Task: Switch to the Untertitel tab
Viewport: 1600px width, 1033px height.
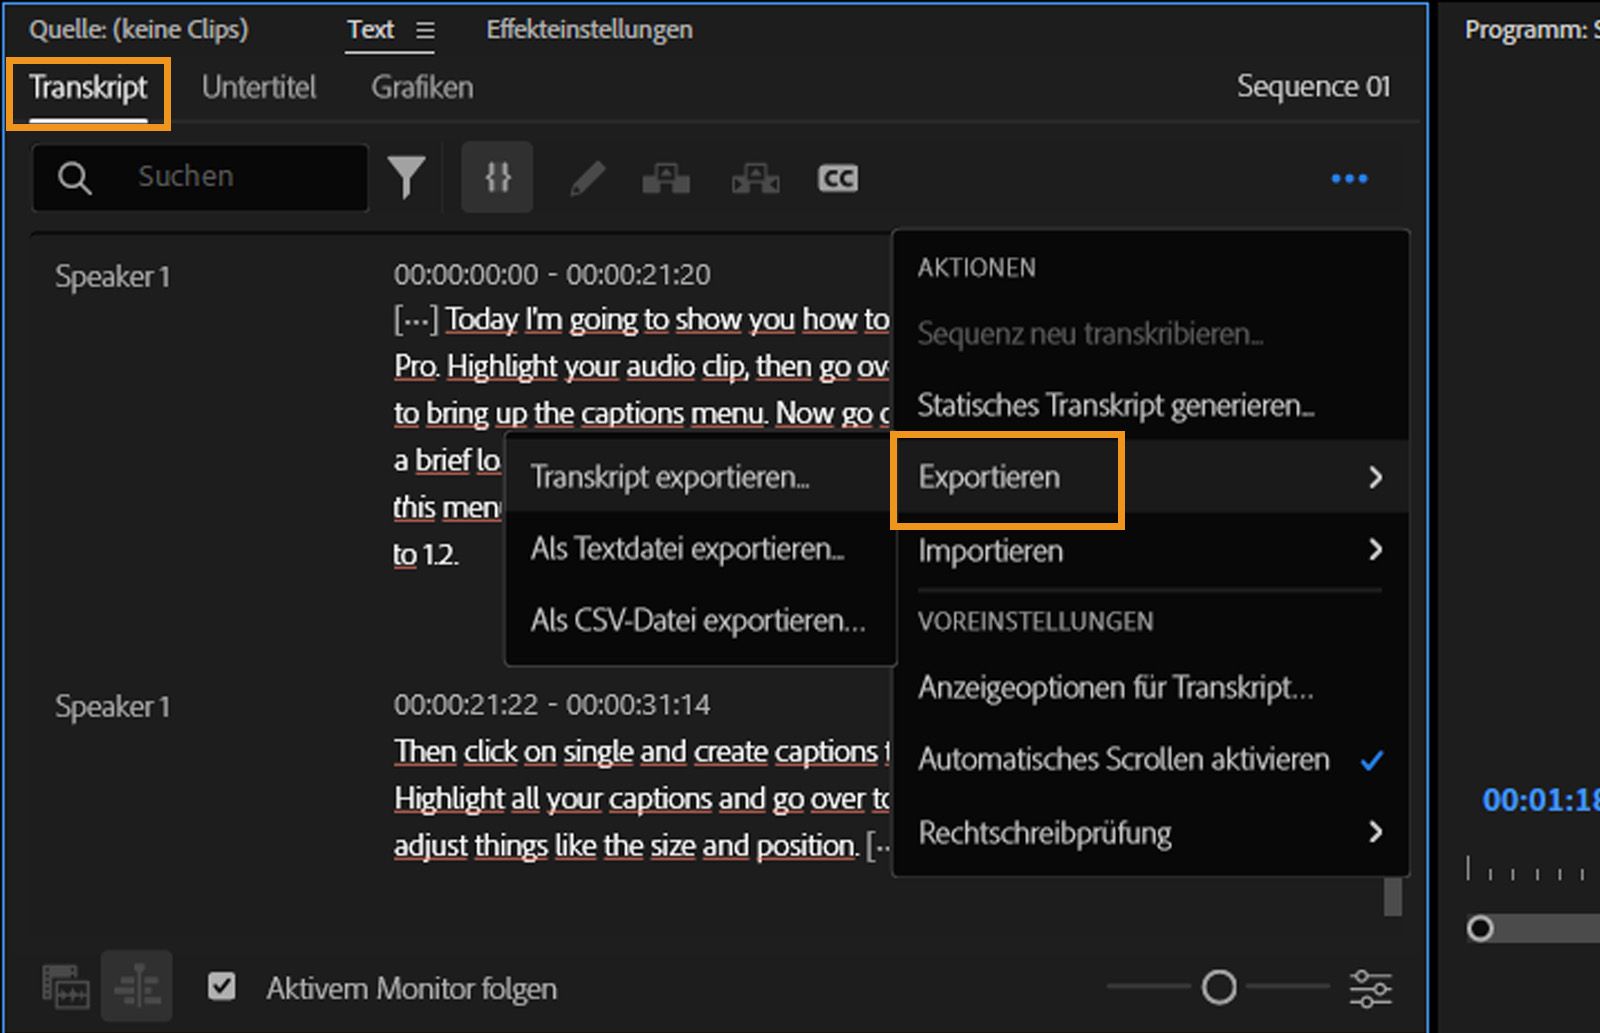Action: [x=259, y=87]
